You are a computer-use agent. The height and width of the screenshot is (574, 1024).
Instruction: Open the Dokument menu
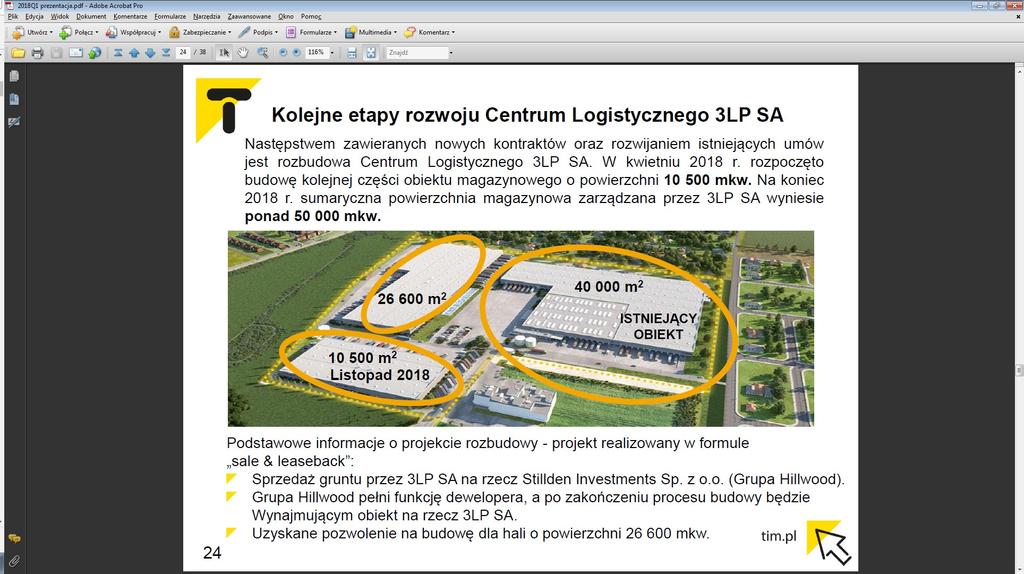pos(91,16)
